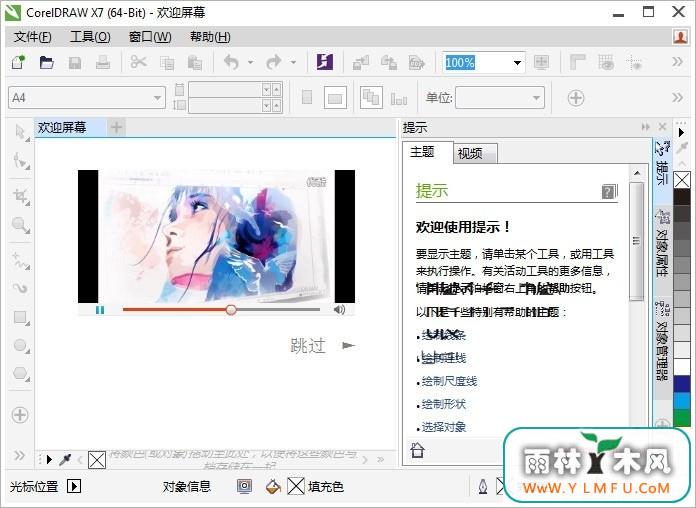Viewport: 696px width, 508px height.
Task: Select the Freehand tool in the toolbox
Action: tap(20, 260)
